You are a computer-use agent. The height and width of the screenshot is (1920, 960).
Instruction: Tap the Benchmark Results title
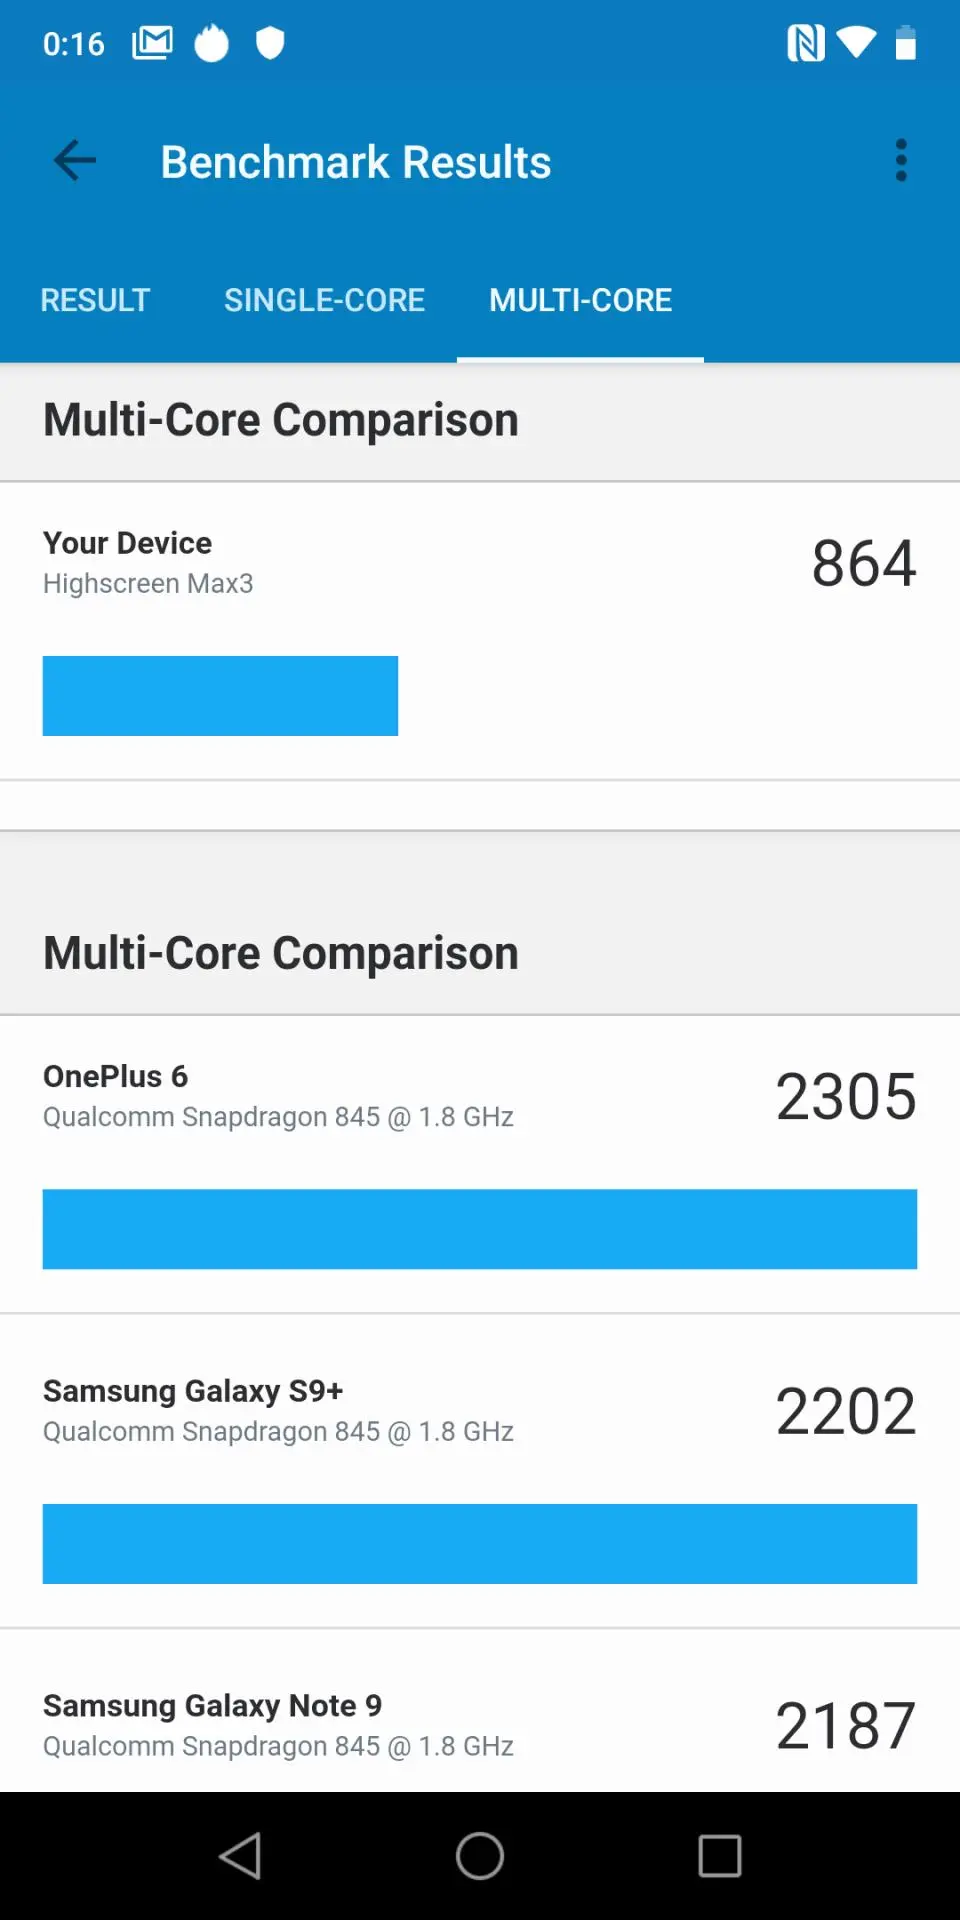(x=356, y=162)
